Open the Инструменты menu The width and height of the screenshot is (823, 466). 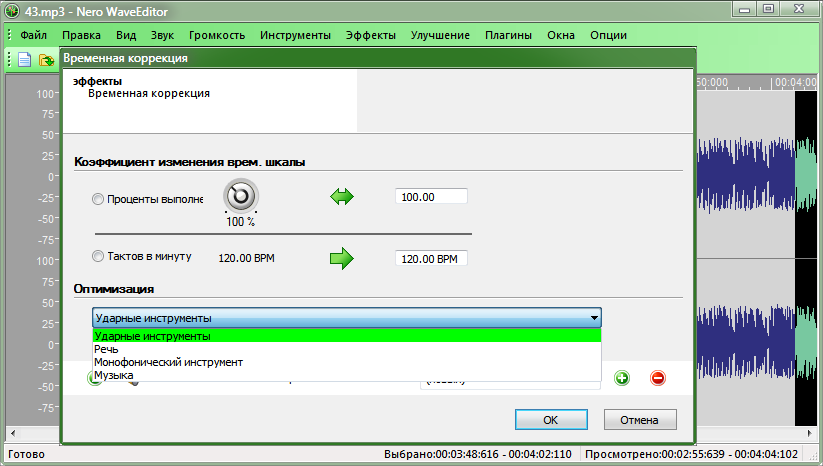coord(295,35)
